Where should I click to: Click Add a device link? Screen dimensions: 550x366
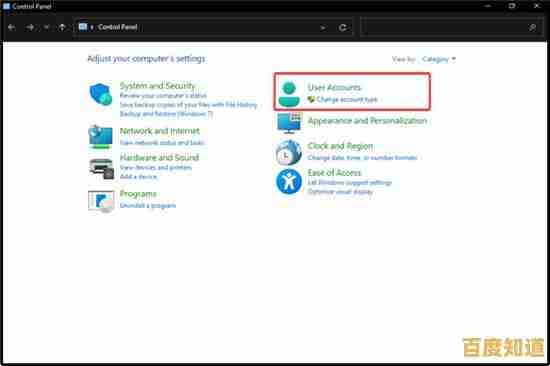[x=139, y=176]
